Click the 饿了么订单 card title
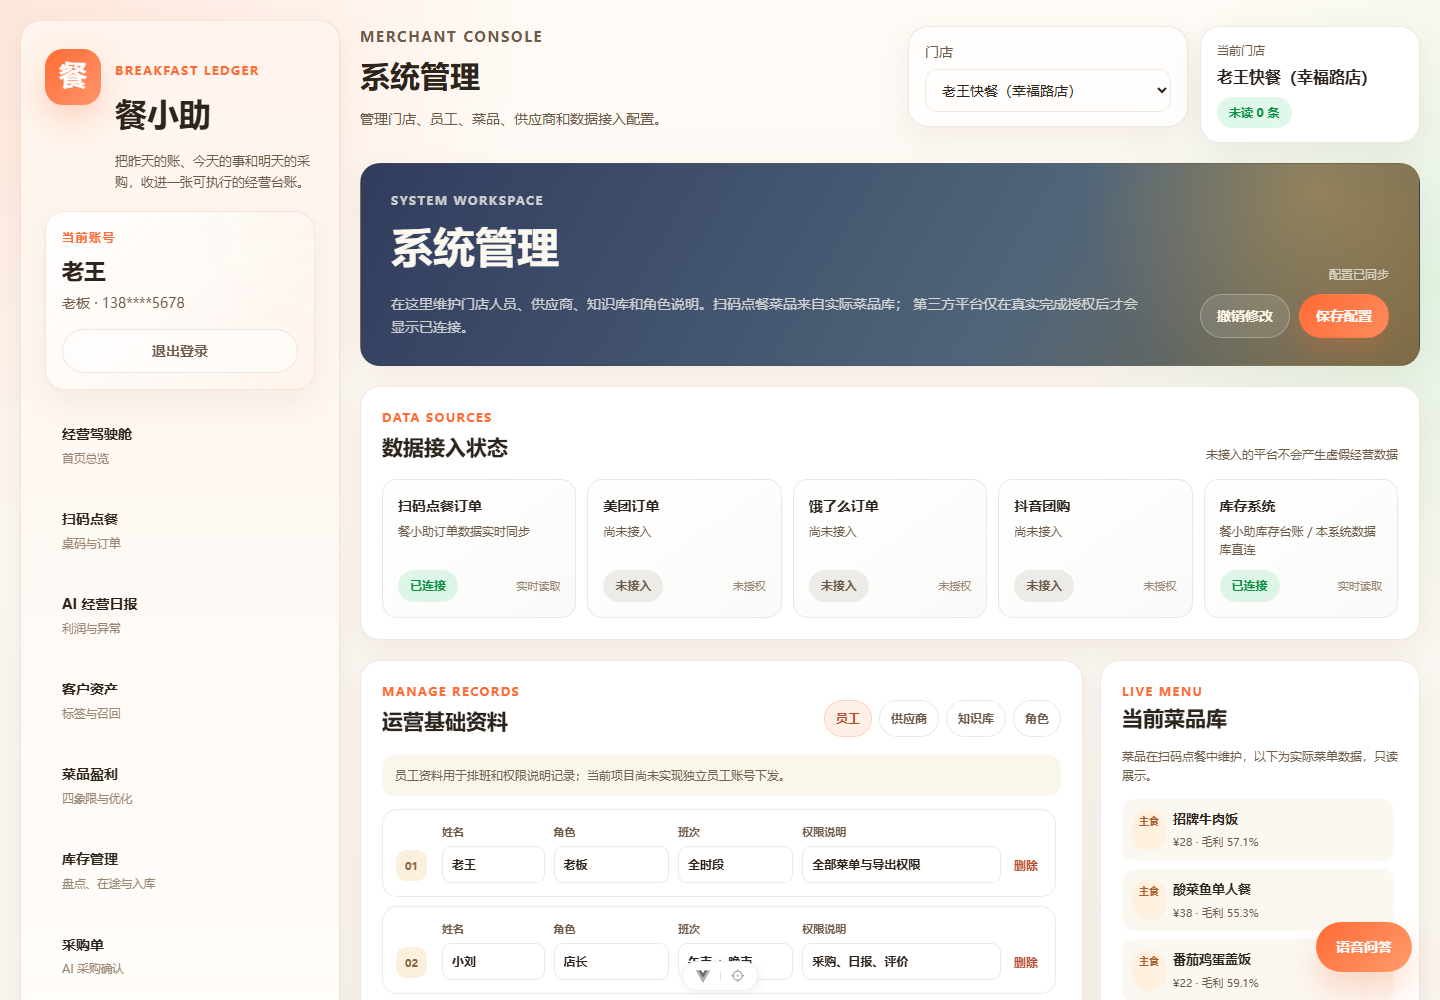Screen dimensions: 1440x1000 (844, 506)
